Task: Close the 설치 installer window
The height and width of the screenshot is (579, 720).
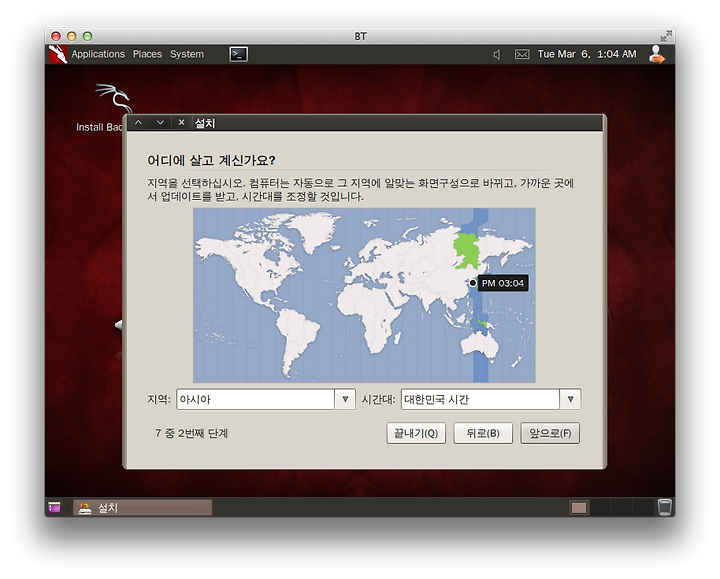Action: tap(181, 123)
